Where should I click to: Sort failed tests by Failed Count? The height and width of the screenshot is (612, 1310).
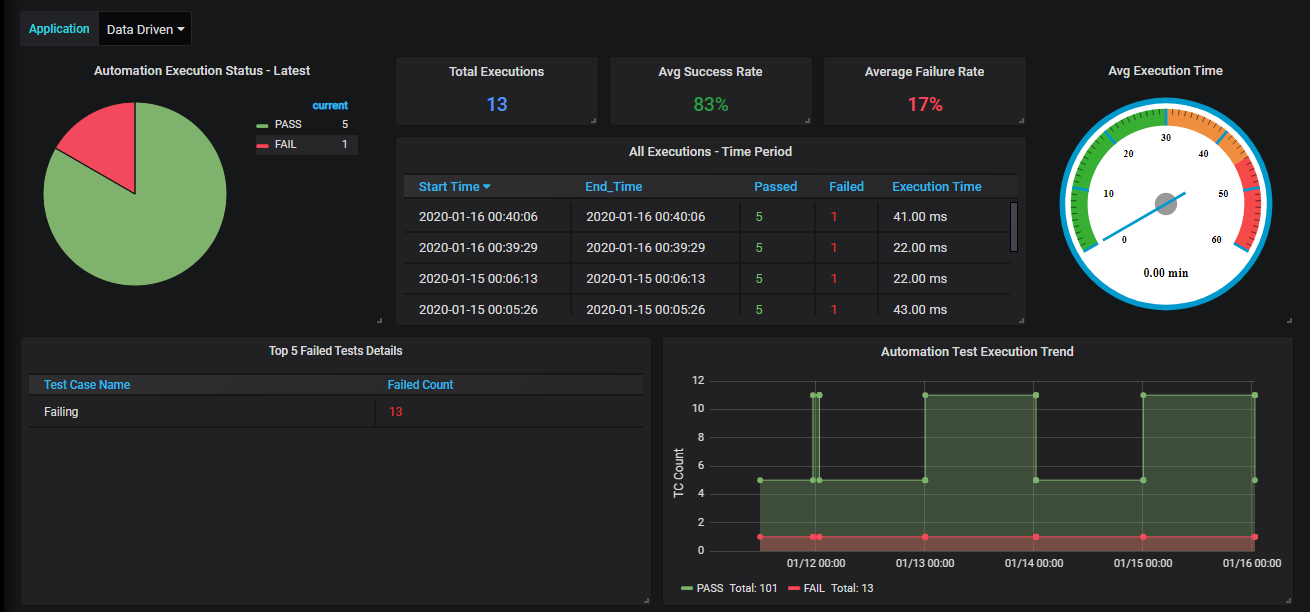[420, 384]
